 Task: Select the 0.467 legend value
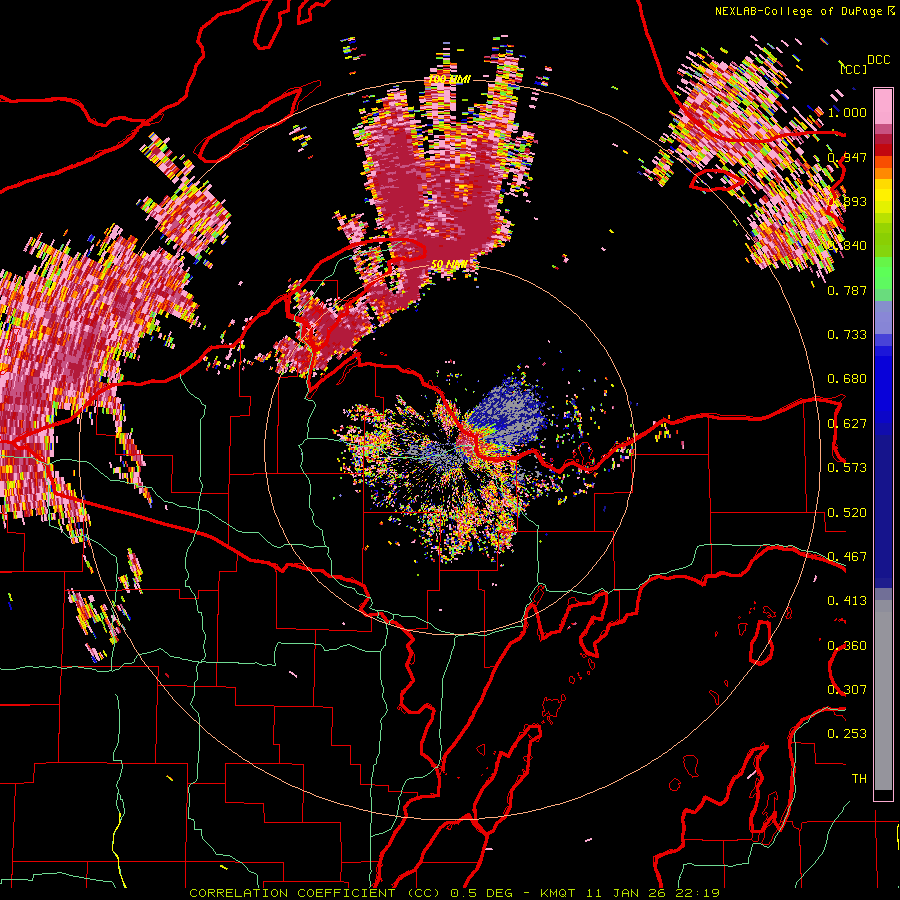tap(847, 557)
